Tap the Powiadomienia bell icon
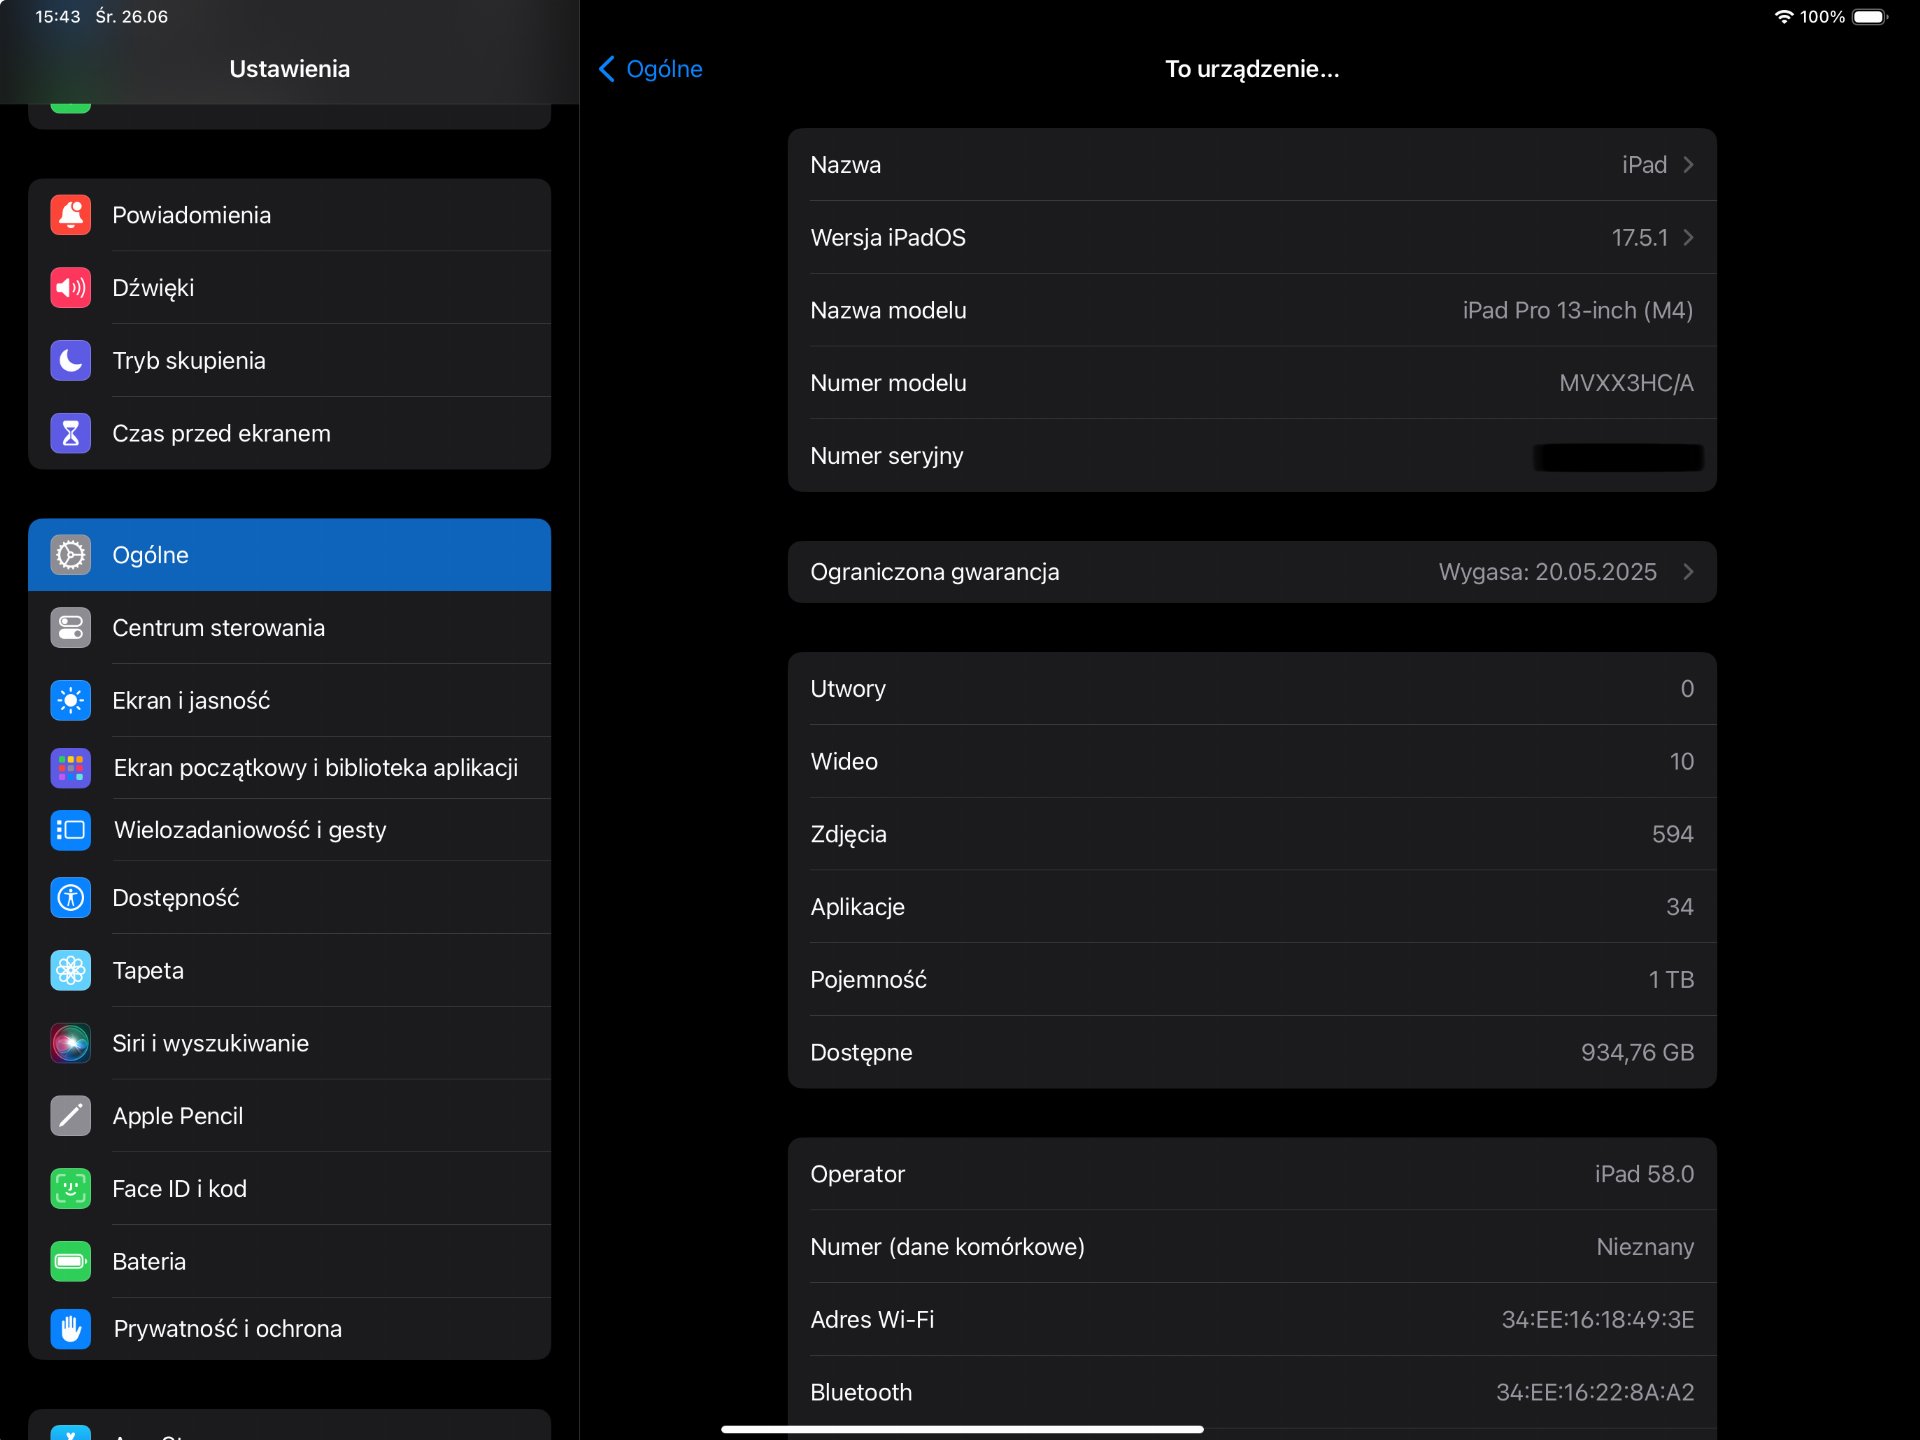 pyautogui.click(x=70, y=215)
